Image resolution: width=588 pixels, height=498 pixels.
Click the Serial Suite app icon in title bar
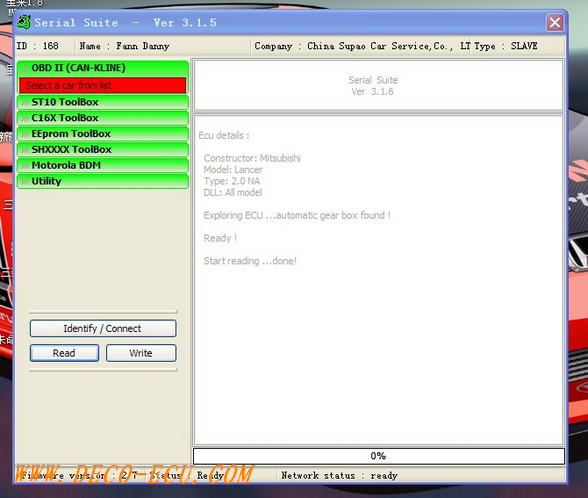24,22
